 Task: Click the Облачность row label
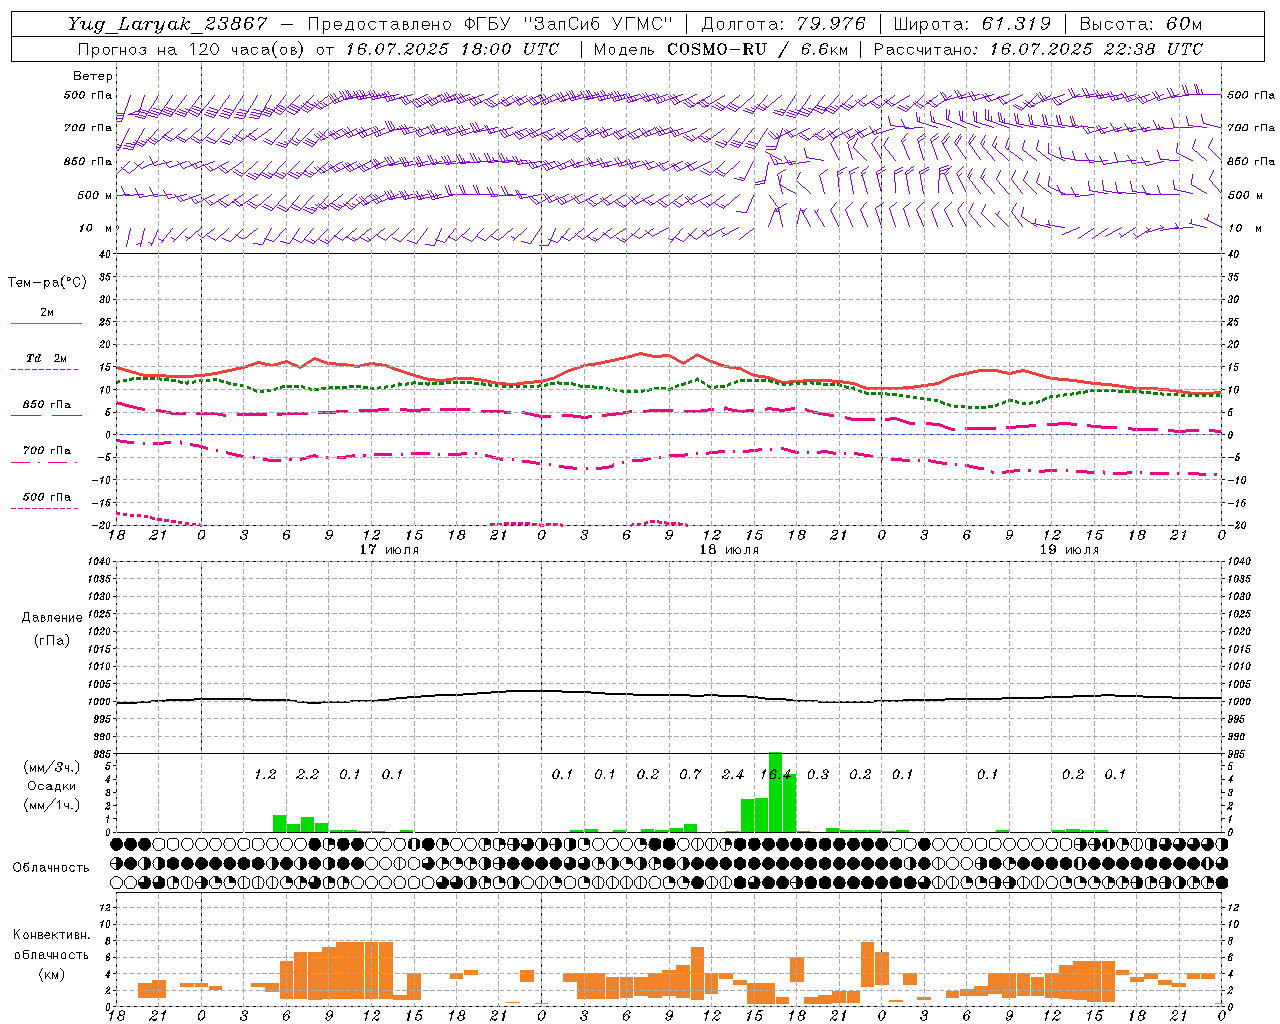point(51,867)
